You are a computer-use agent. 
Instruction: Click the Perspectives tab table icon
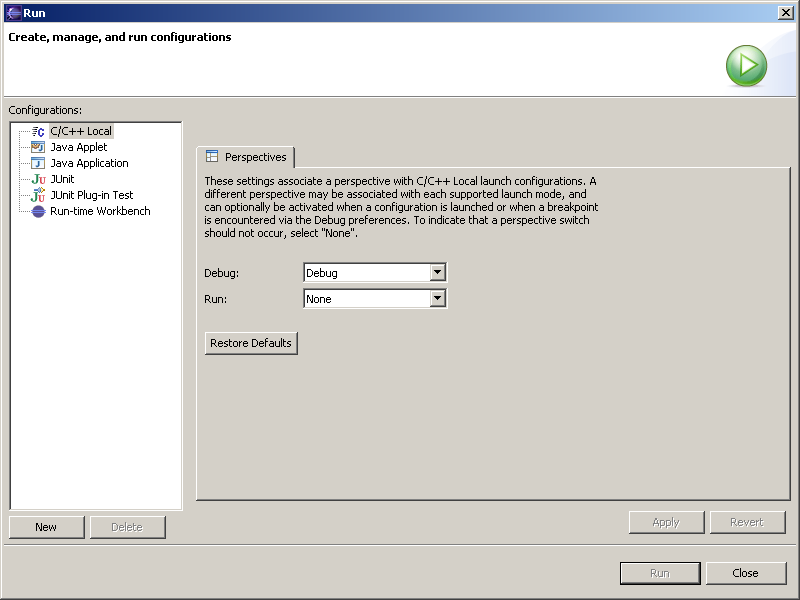coord(212,157)
